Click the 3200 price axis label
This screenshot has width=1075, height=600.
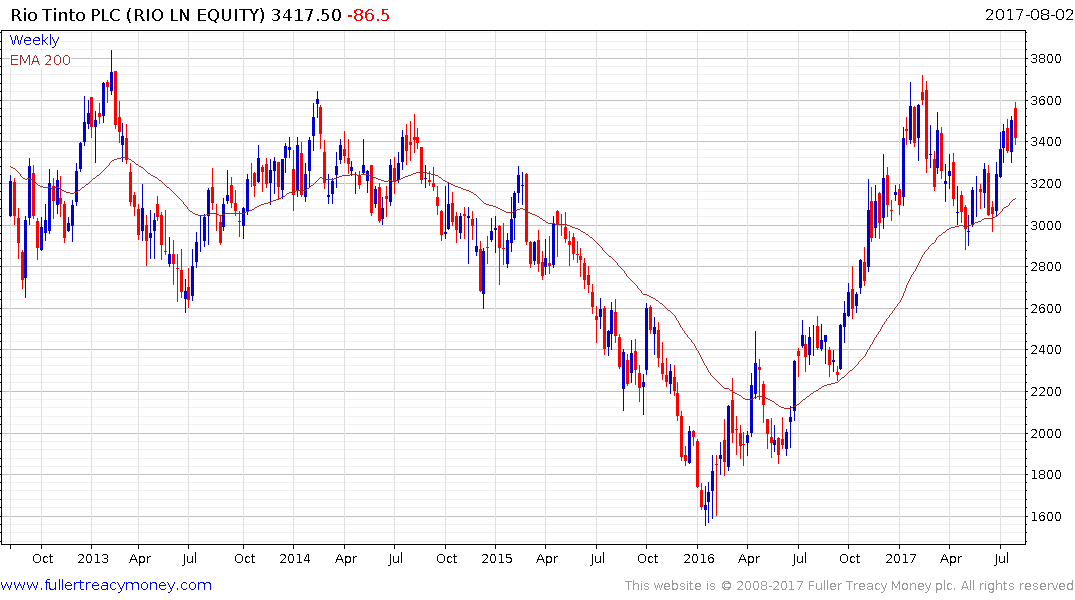(x=1046, y=184)
